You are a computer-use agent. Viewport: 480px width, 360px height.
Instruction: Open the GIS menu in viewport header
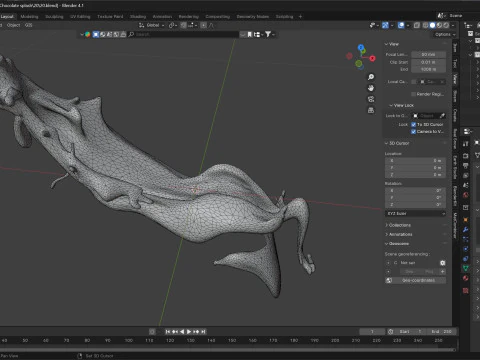(28, 25)
